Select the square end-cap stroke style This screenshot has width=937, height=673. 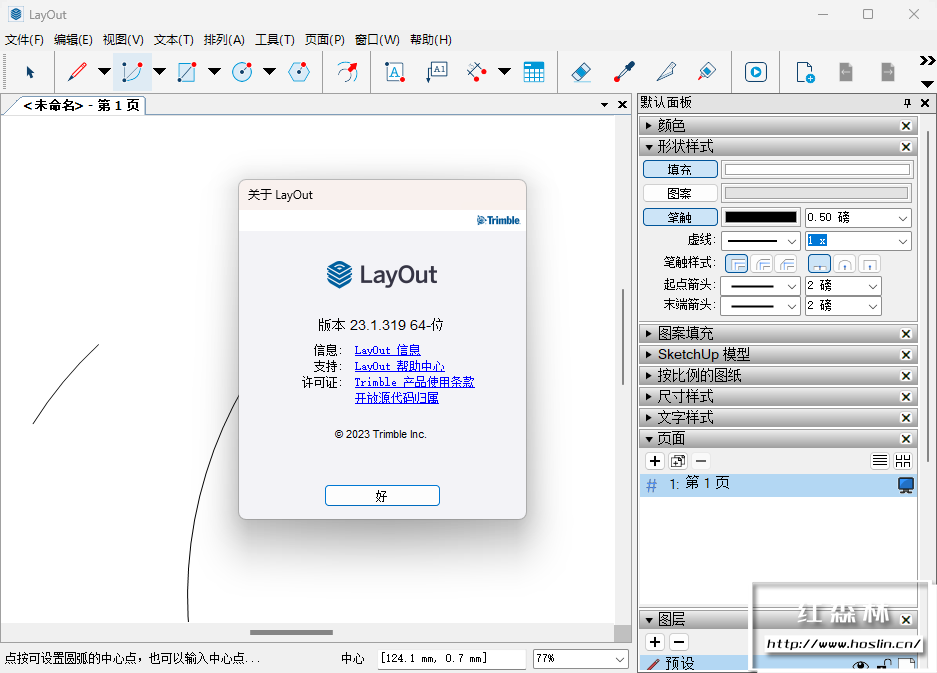tap(869, 264)
